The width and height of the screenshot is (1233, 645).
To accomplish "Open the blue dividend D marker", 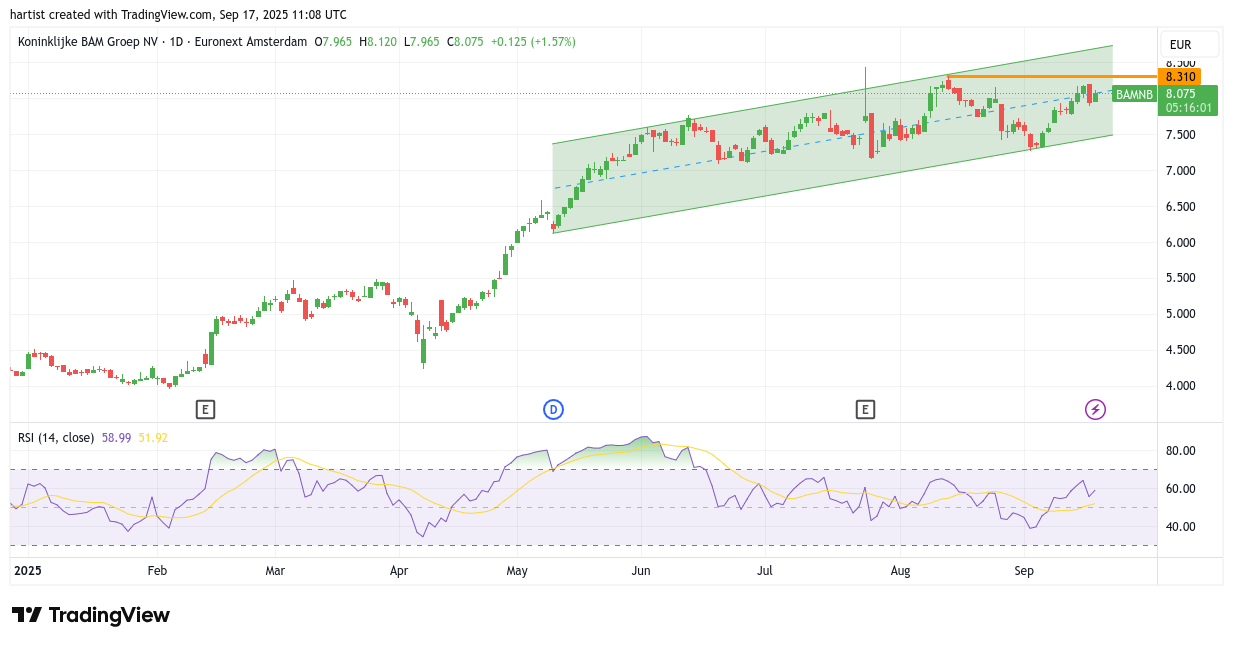I will point(553,409).
